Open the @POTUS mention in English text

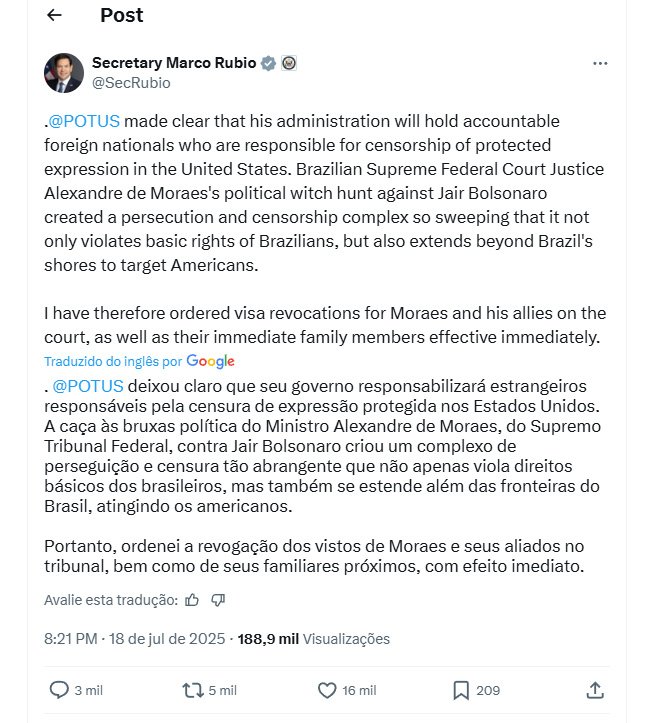pyautogui.click(x=84, y=121)
